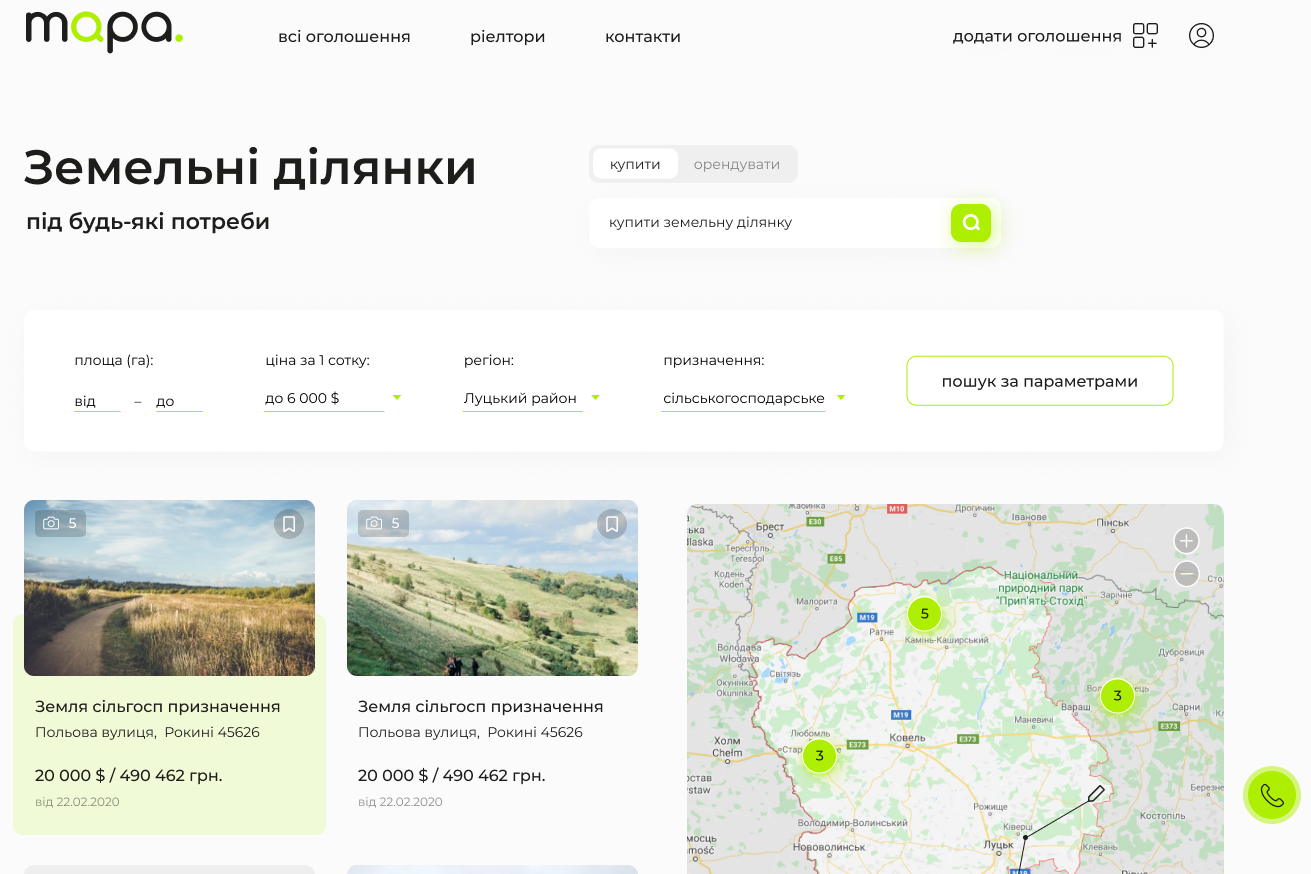Image resolution: width=1311 pixels, height=874 pixels.
Task: Select the "купити" toggle option
Action: pos(635,164)
